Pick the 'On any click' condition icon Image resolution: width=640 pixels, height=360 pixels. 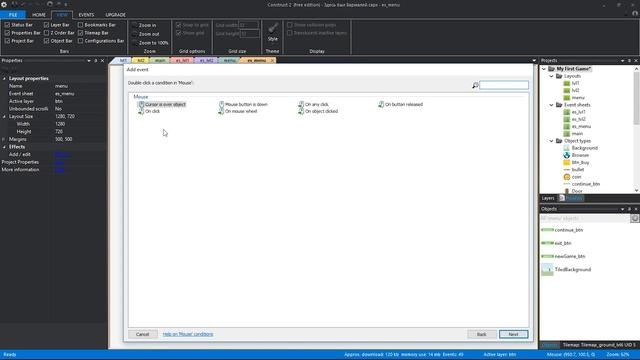point(301,104)
